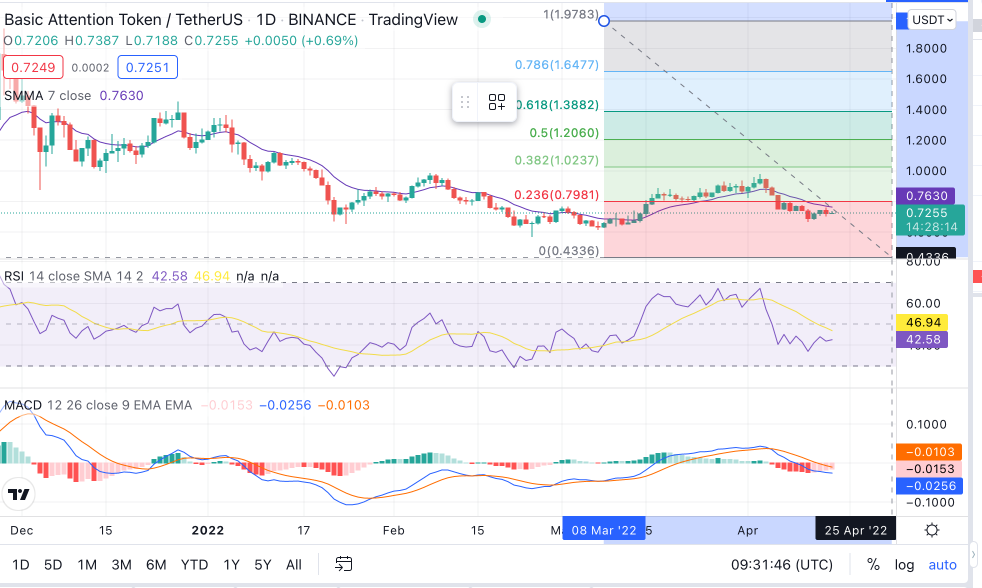Open the go-to-date calendar icon
This screenshot has height=588, width=982.
(343, 564)
